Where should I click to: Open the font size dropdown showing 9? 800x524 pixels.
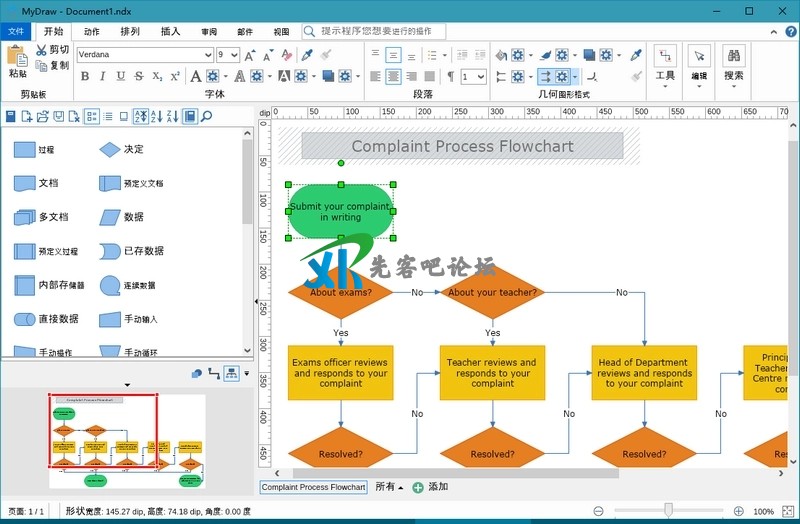coord(235,55)
